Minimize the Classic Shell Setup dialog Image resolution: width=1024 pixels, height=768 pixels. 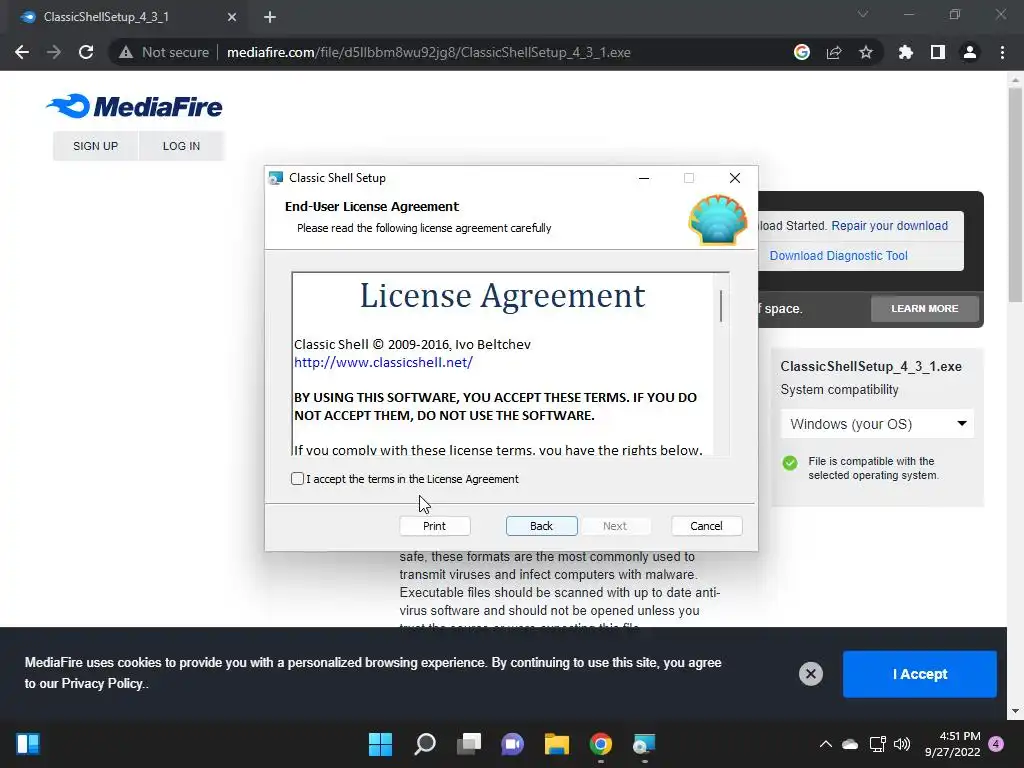[x=644, y=178]
